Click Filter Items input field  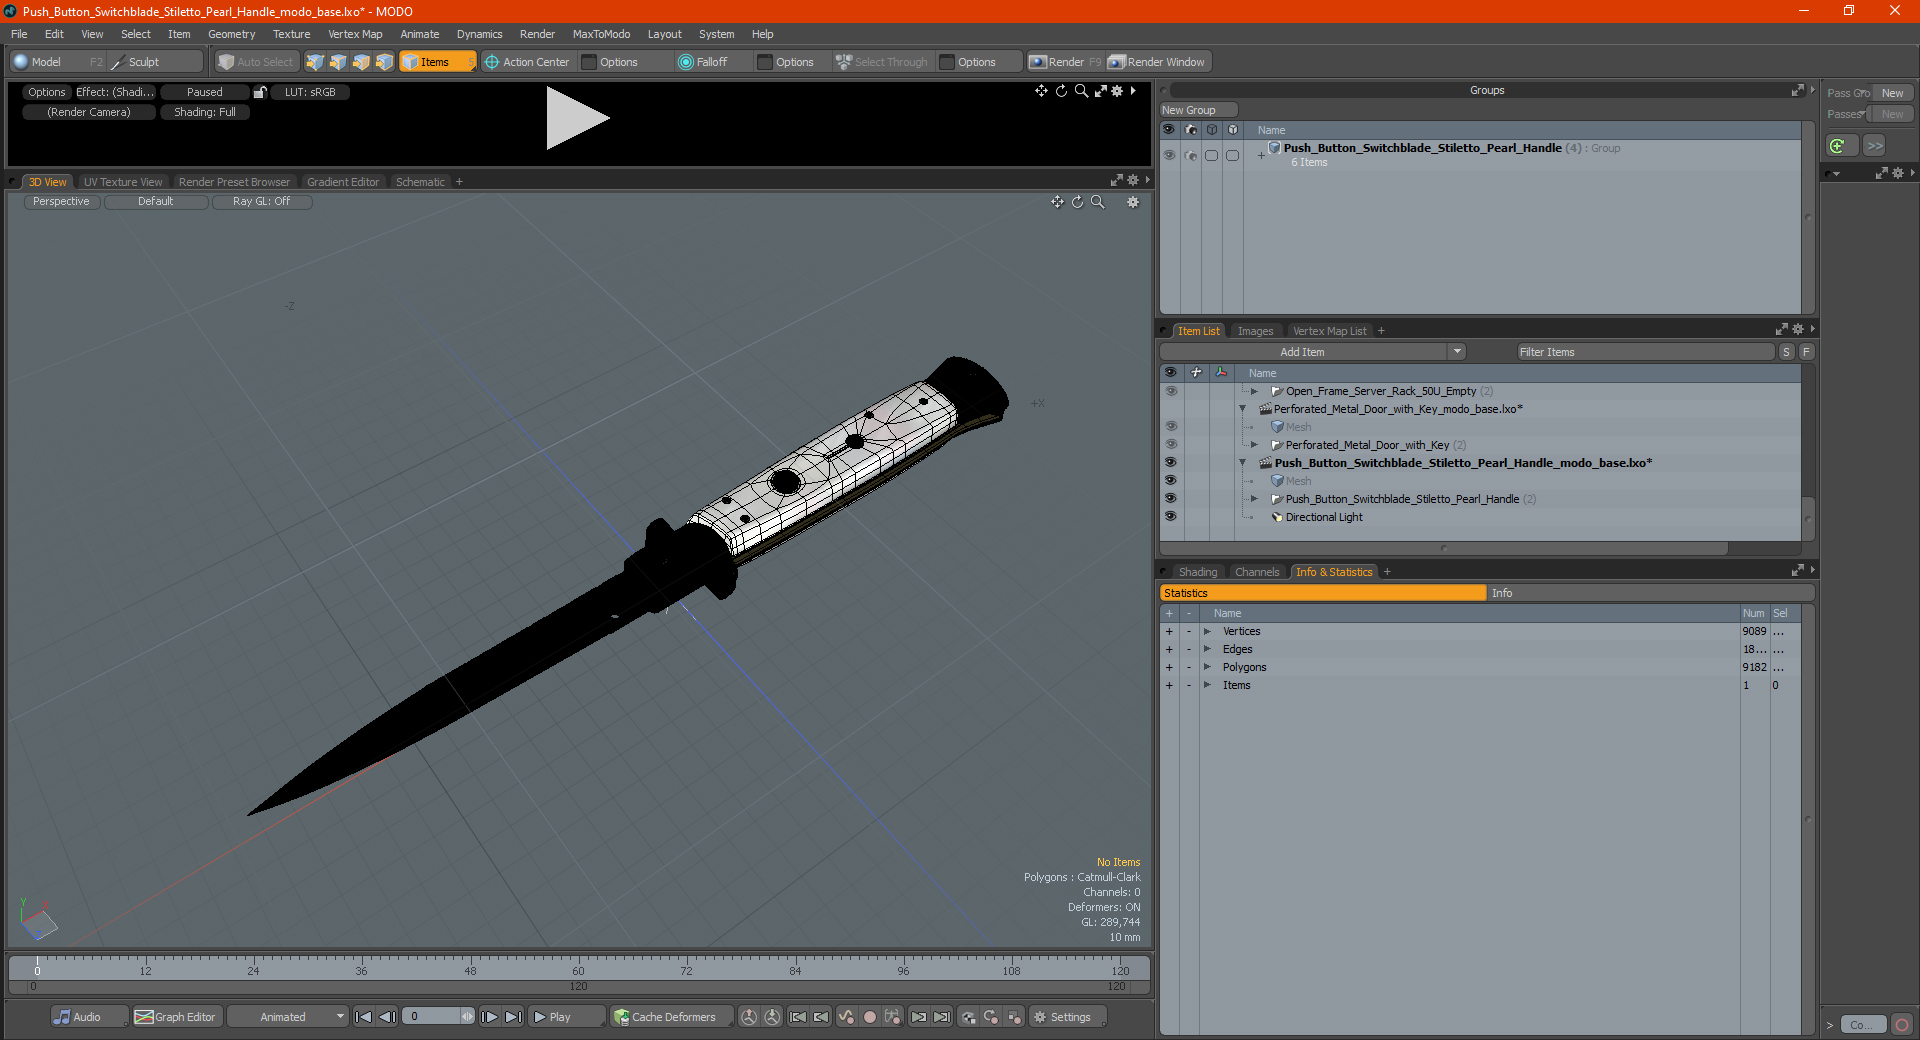pyautogui.click(x=1645, y=352)
